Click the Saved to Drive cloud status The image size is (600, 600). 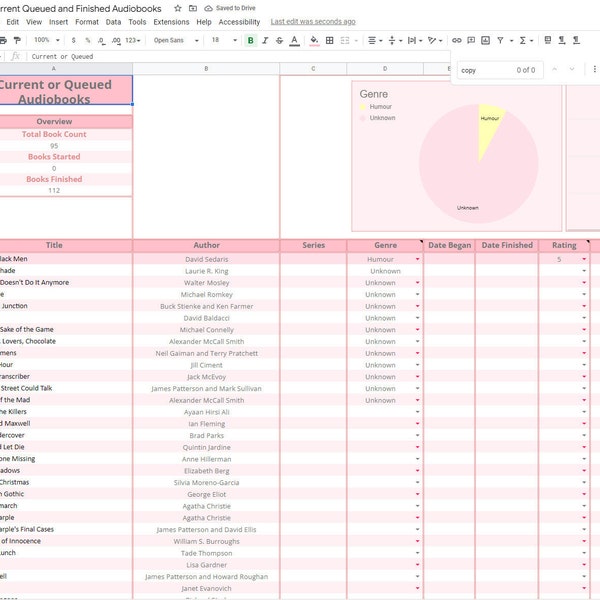230,8
